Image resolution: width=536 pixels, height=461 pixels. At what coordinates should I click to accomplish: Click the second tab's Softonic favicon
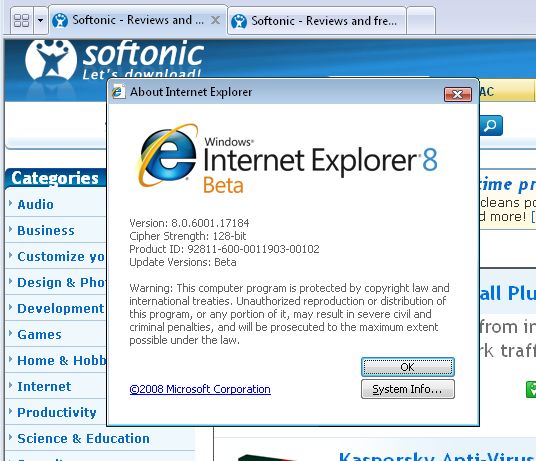pos(239,21)
